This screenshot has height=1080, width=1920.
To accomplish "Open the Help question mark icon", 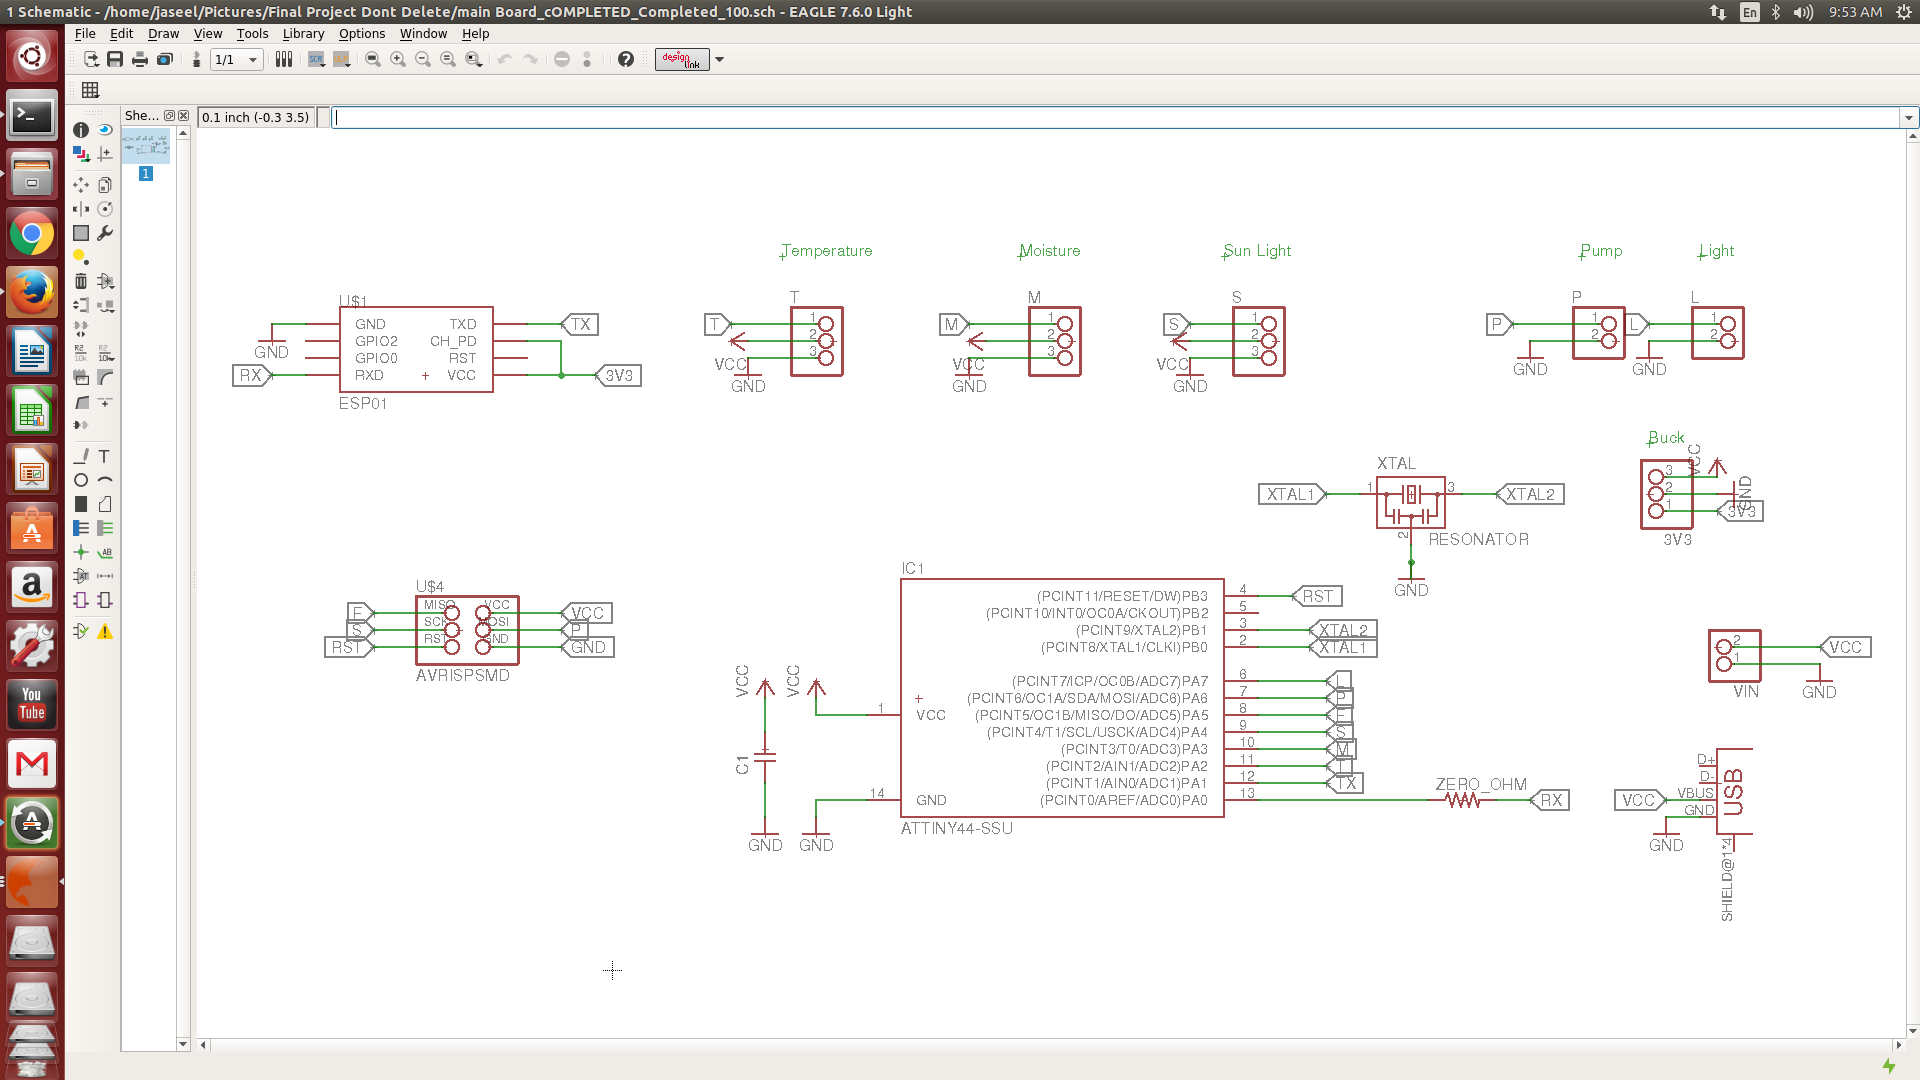I will [626, 60].
